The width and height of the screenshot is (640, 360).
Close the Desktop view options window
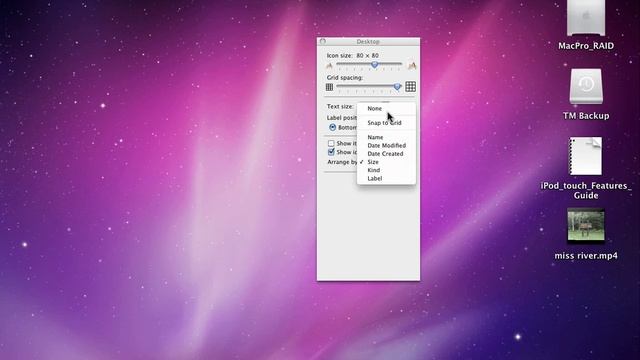click(323, 41)
